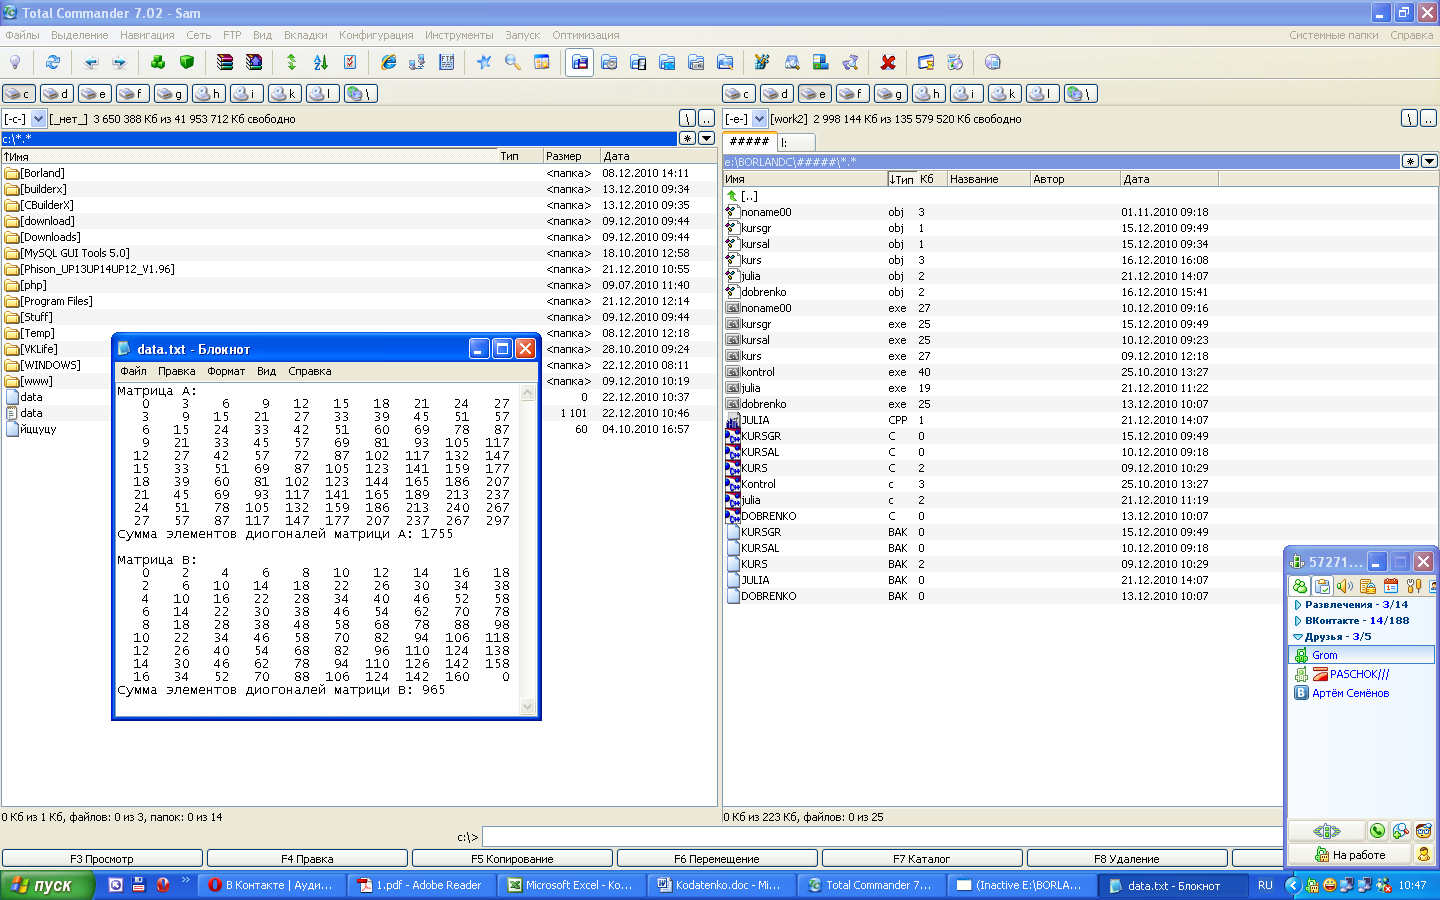Click the magnifier search icon in toolbar
This screenshot has width=1440, height=900.
(513, 62)
